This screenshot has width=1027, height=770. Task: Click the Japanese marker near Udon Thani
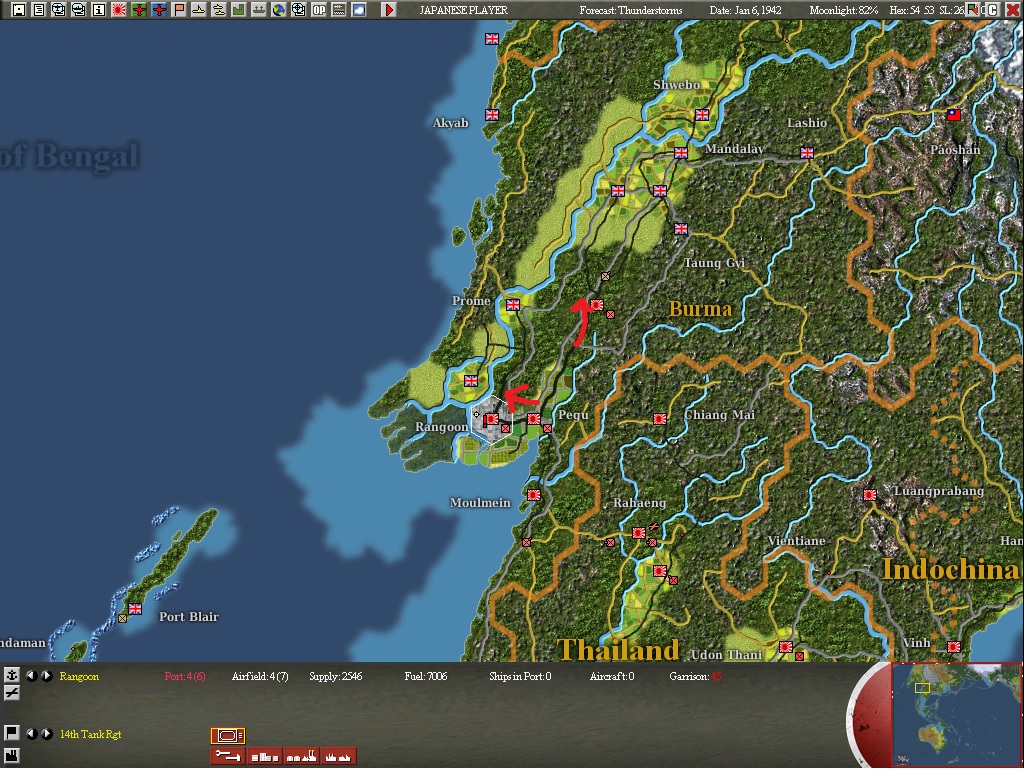786,647
